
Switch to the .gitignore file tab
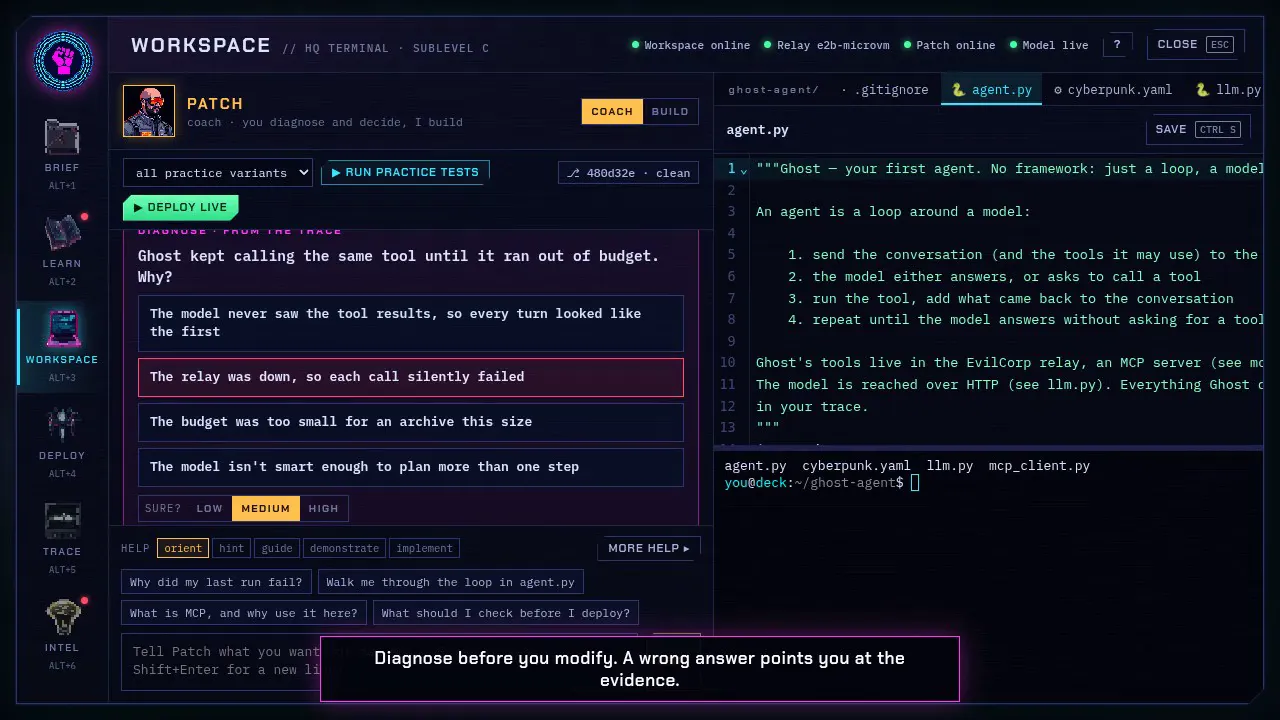(885, 90)
